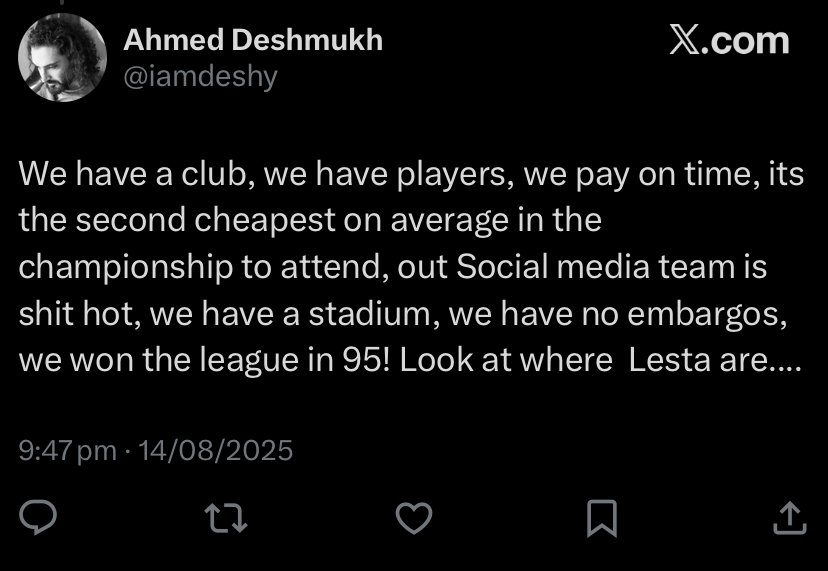Click the word 'championship' in the tweet
Viewport: 828px width, 571px height.
126,267
